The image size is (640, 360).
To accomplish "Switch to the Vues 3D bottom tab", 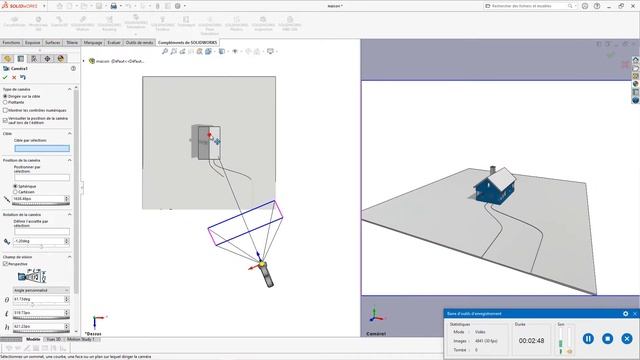I will coord(53,339).
